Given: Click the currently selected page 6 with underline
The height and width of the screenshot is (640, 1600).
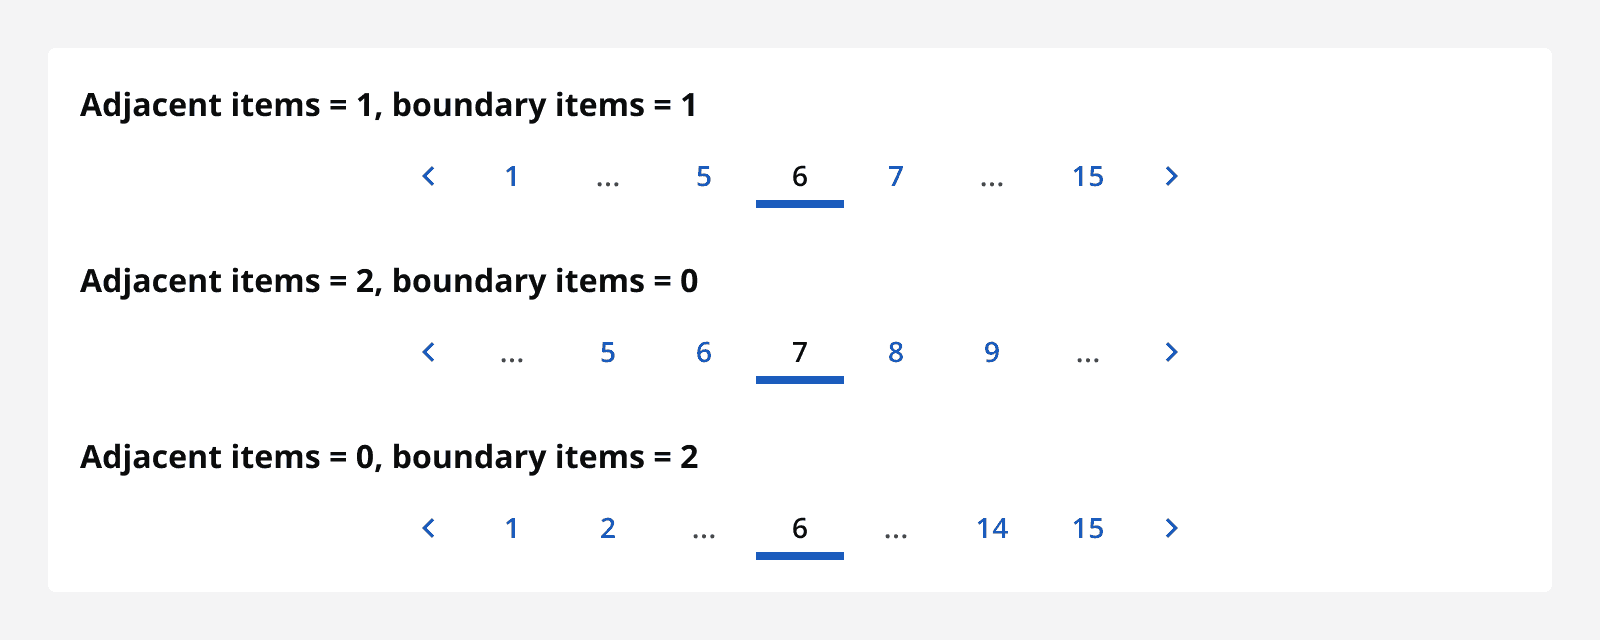Looking at the screenshot, I should tap(799, 176).
